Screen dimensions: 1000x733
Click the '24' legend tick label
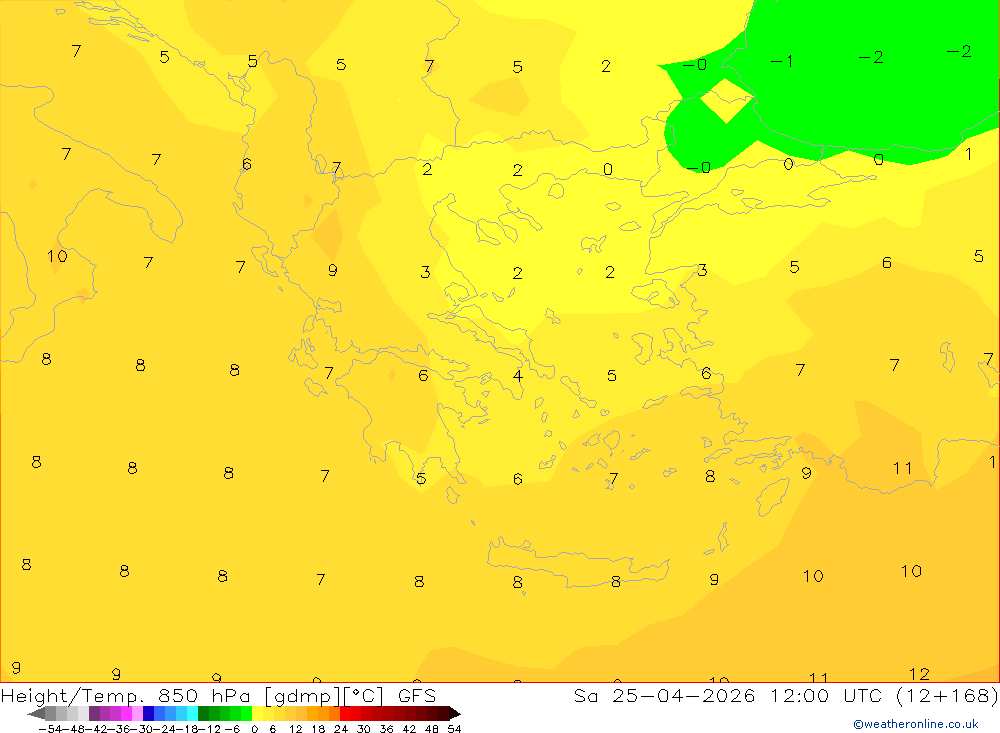(x=341, y=729)
